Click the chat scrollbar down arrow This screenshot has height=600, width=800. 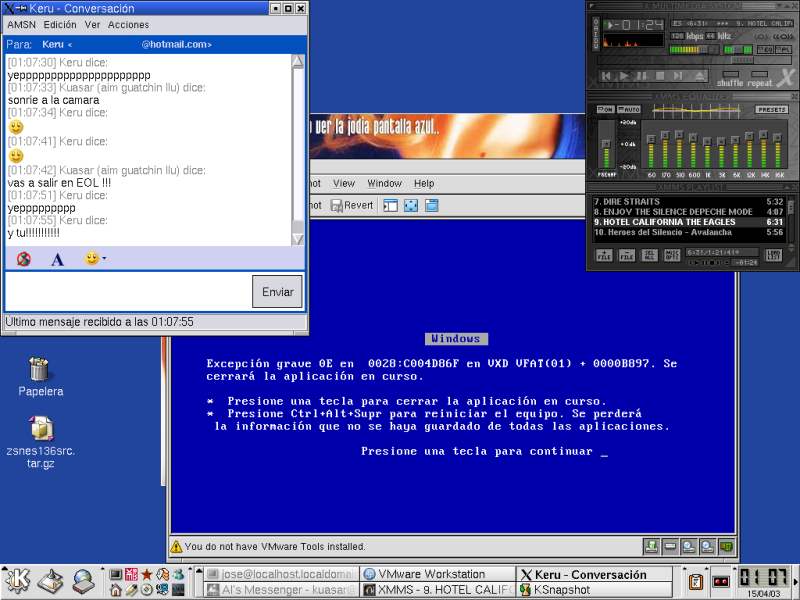[298, 239]
